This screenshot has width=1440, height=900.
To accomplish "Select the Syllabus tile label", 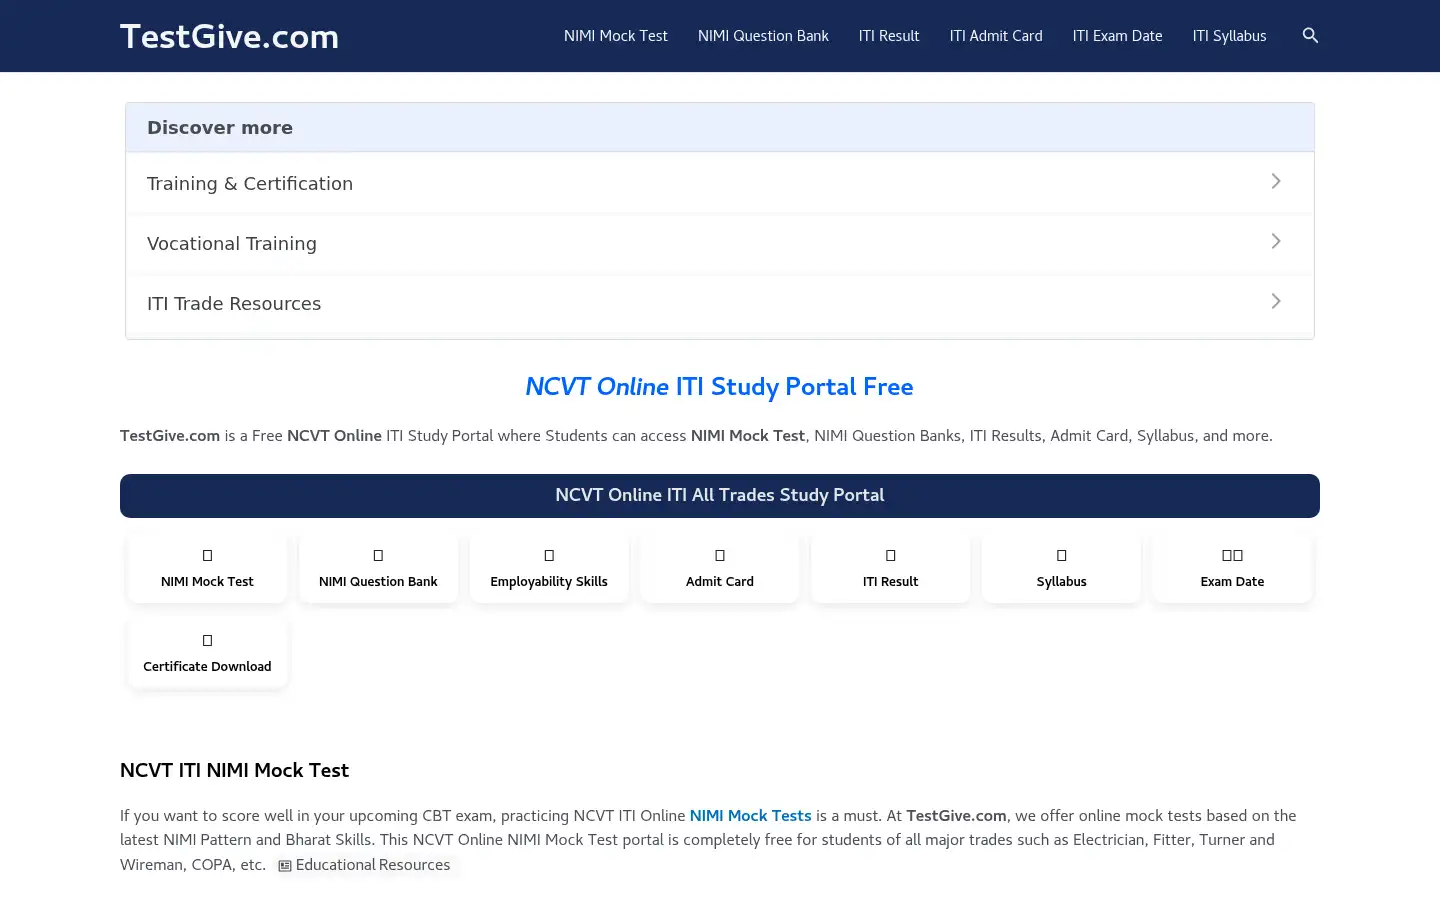I will pyautogui.click(x=1062, y=582).
